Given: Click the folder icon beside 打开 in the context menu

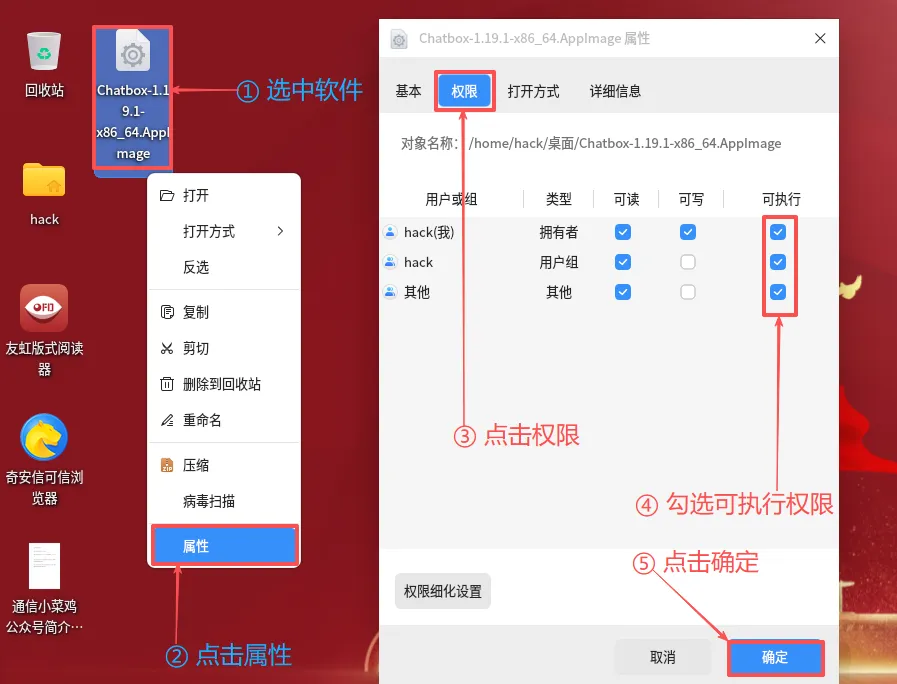Looking at the screenshot, I should (x=166, y=196).
